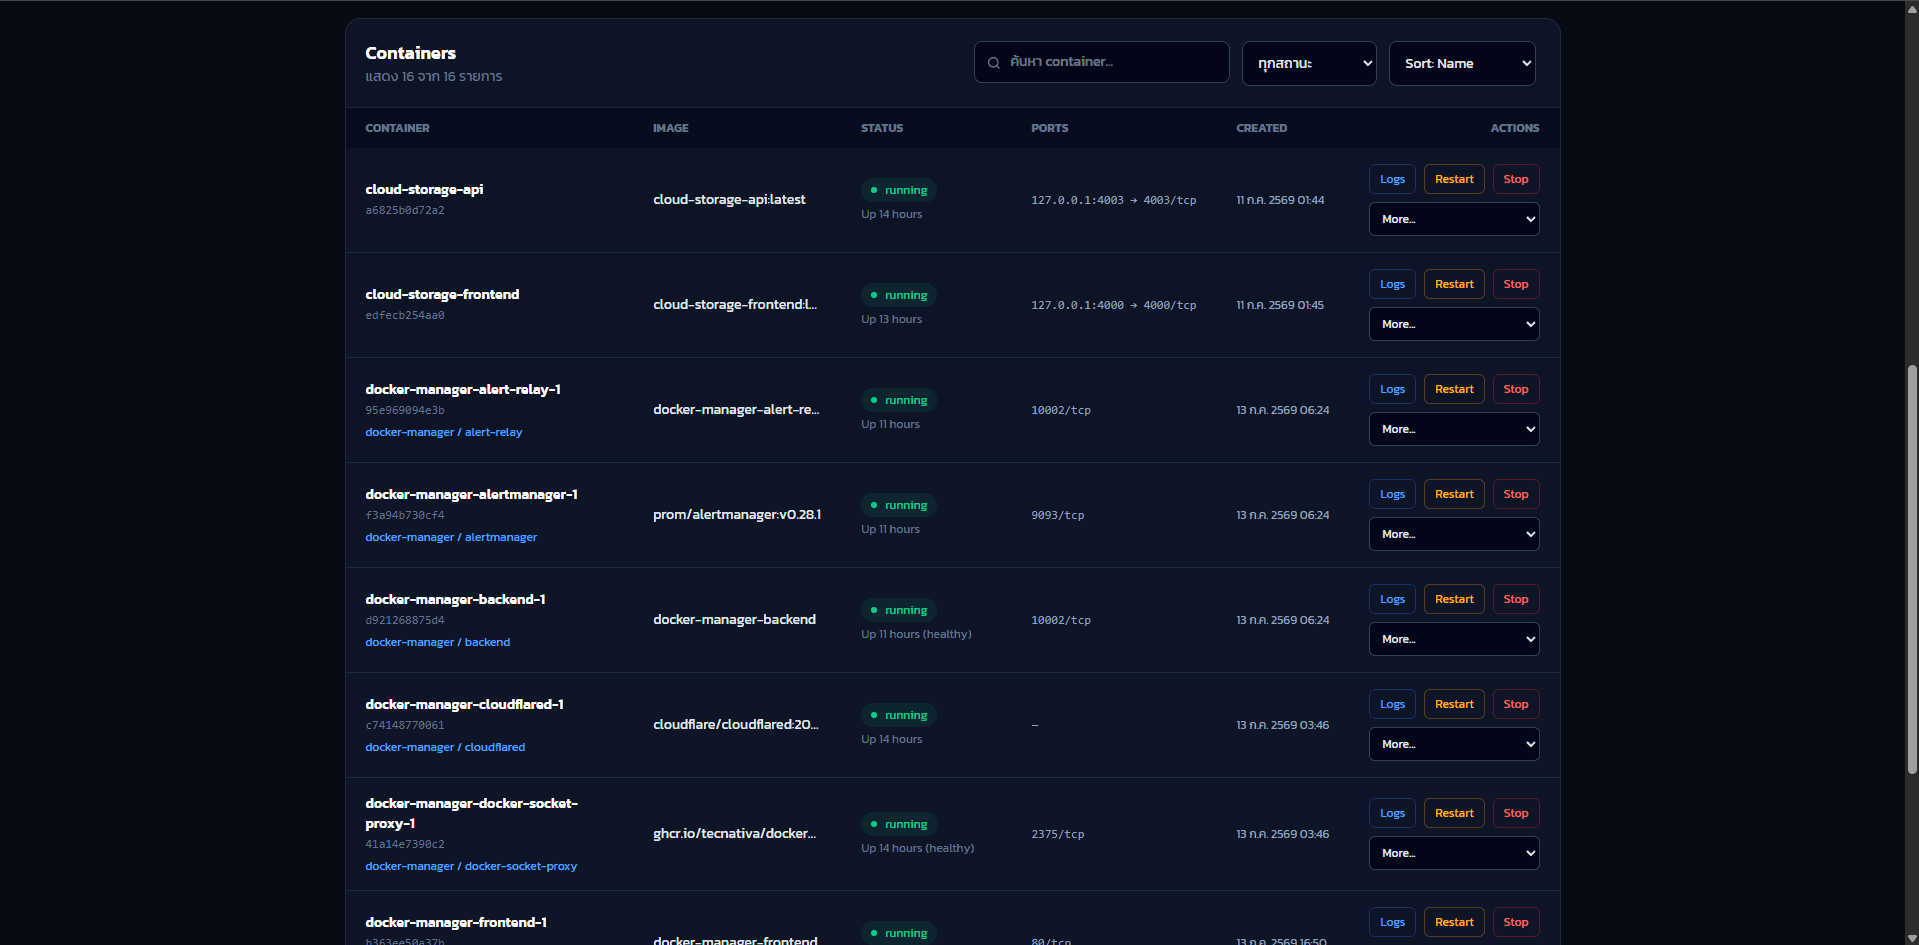This screenshot has height=945, width=1919.
Task: Restart docker-manager-docker-socket-proxy-1 container
Action: (x=1454, y=813)
